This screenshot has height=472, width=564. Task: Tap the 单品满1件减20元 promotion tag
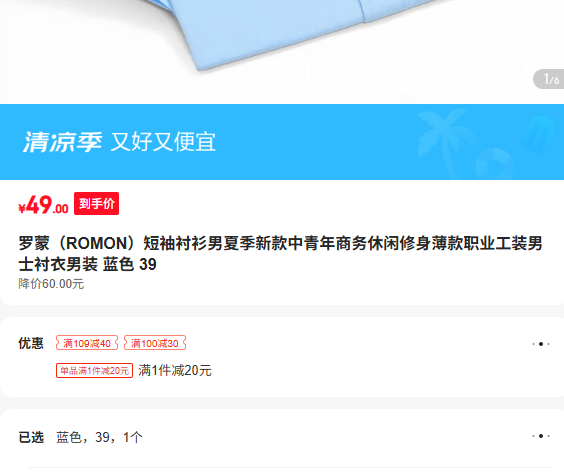(x=94, y=371)
